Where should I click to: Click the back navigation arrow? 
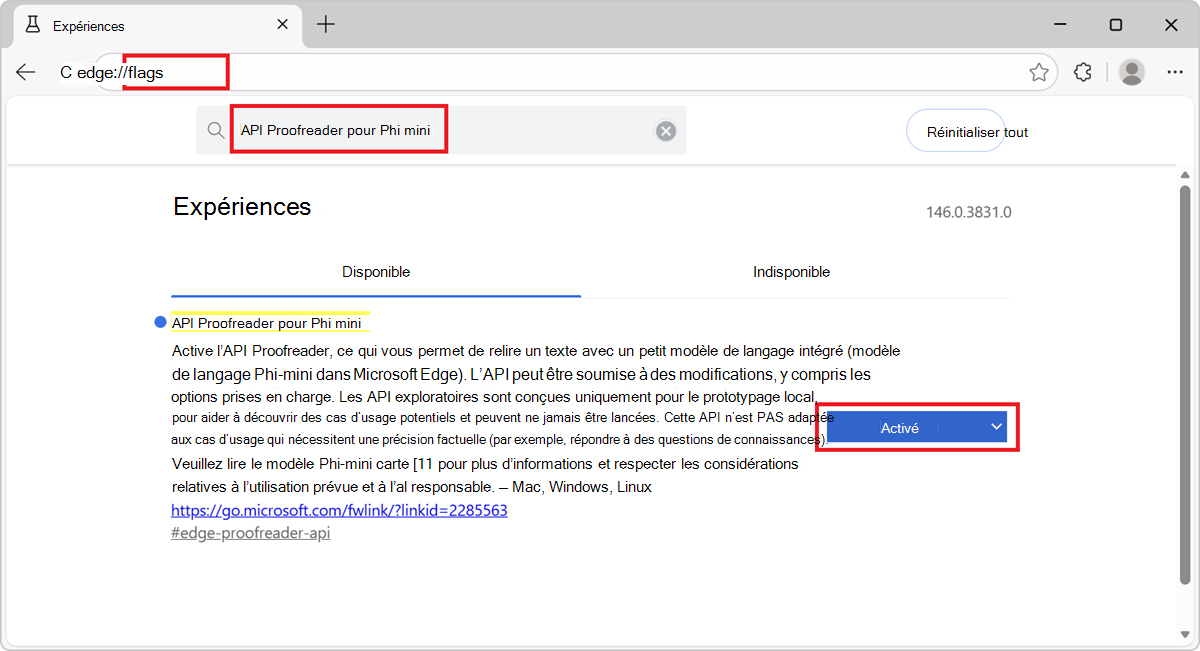click(x=25, y=71)
